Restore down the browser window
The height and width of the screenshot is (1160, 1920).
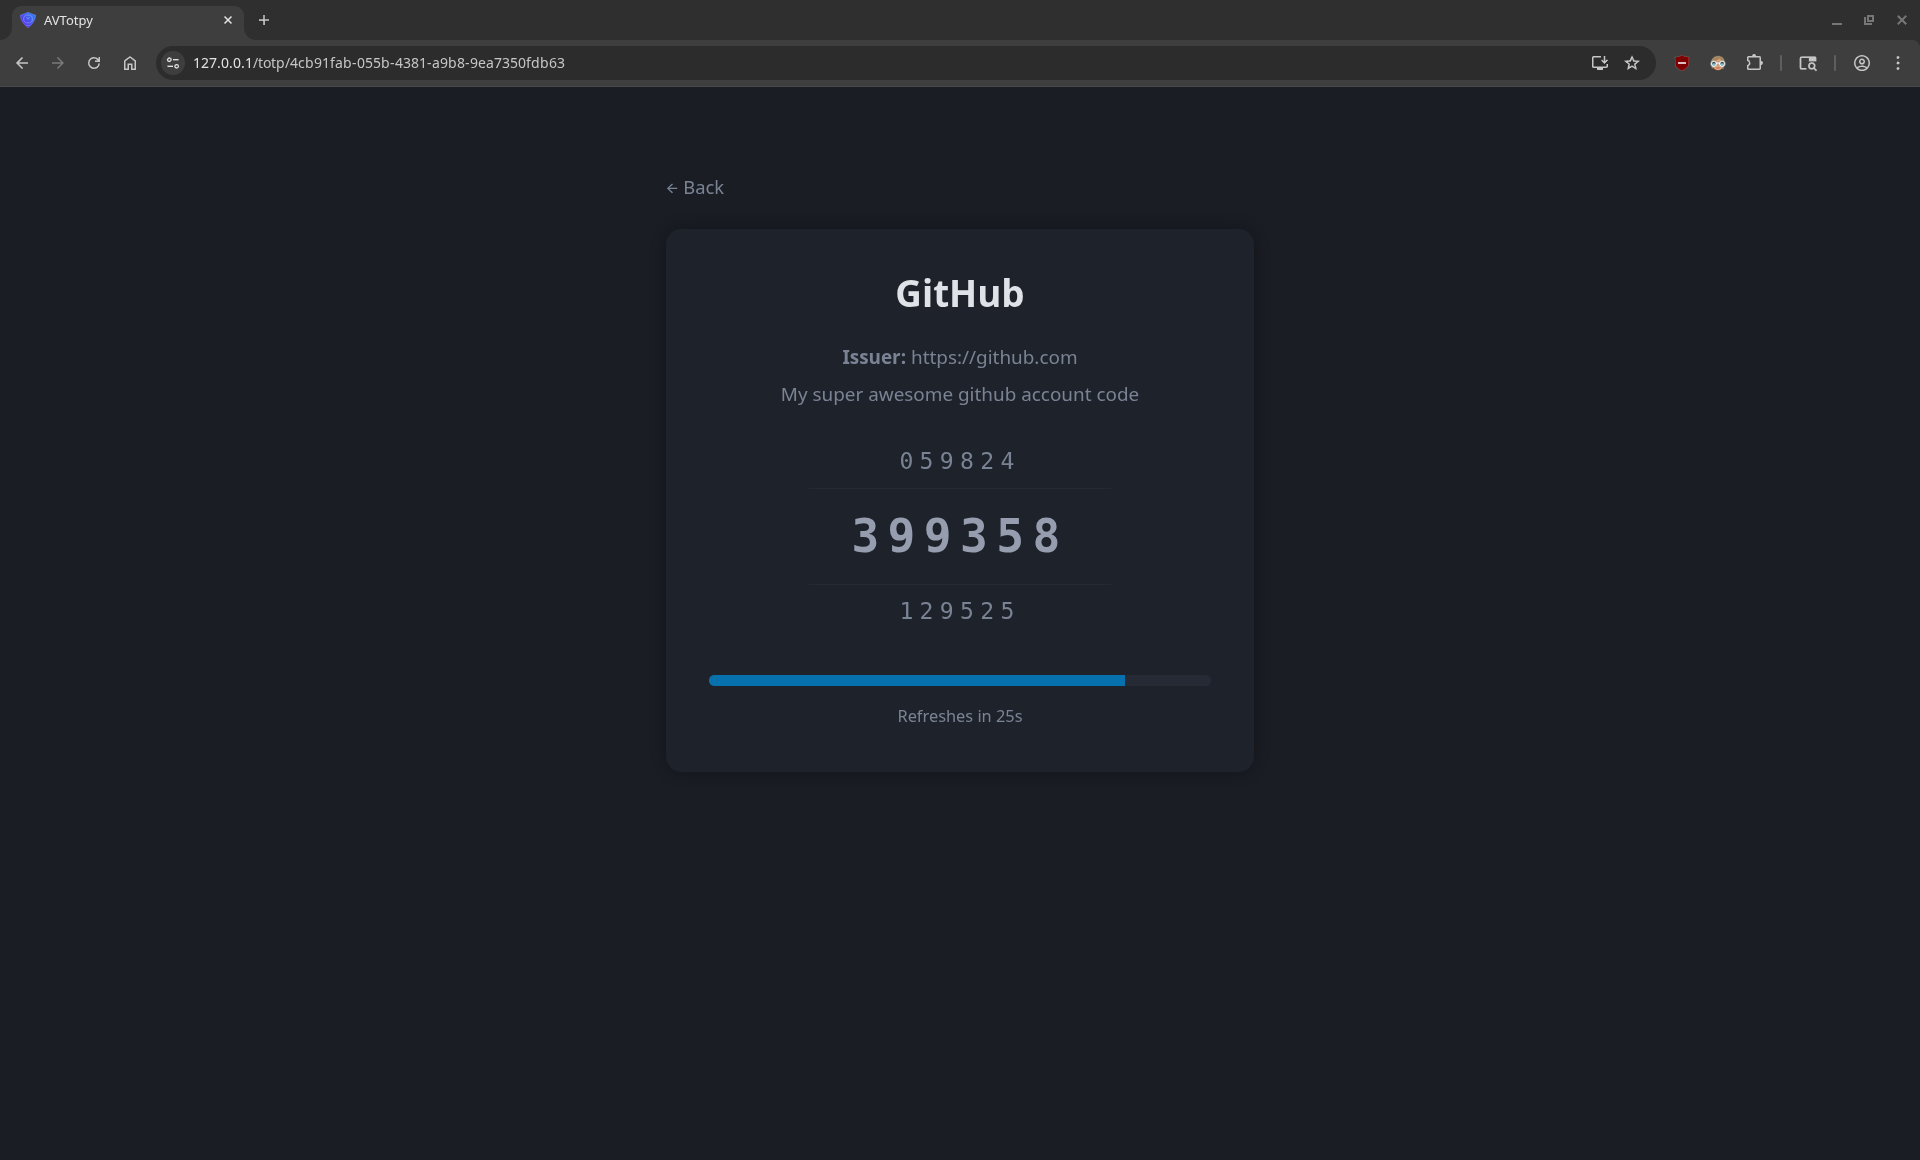1869,20
